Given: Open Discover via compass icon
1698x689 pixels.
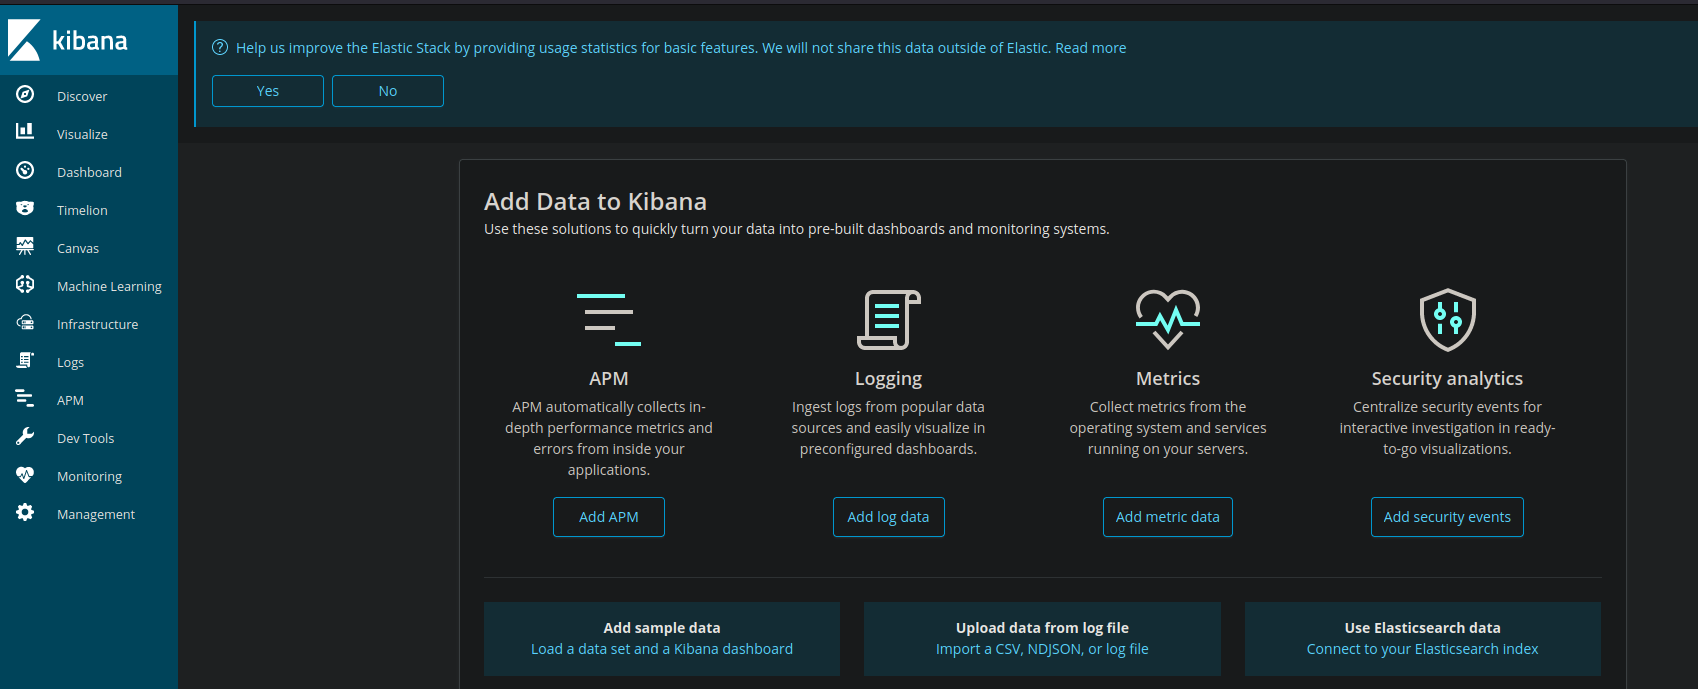Looking at the screenshot, I should click(x=25, y=95).
